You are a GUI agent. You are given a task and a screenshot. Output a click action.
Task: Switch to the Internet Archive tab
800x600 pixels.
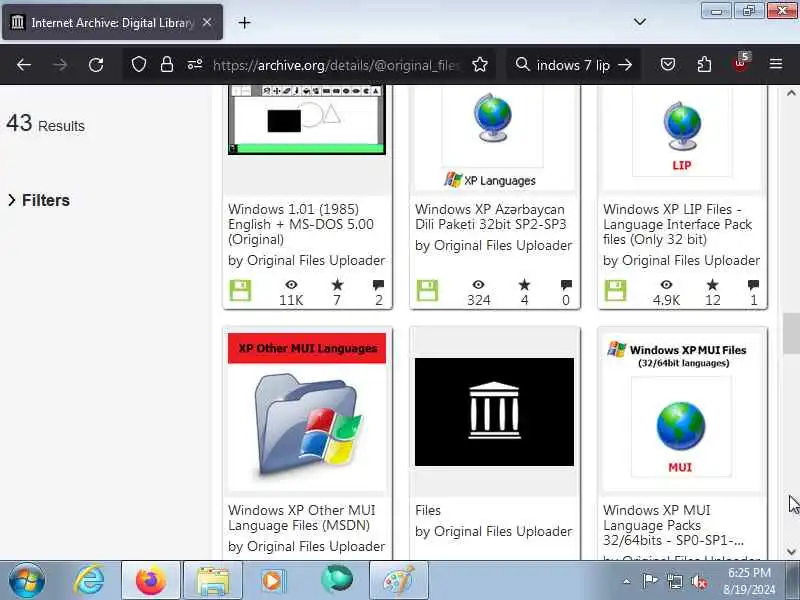(113, 22)
